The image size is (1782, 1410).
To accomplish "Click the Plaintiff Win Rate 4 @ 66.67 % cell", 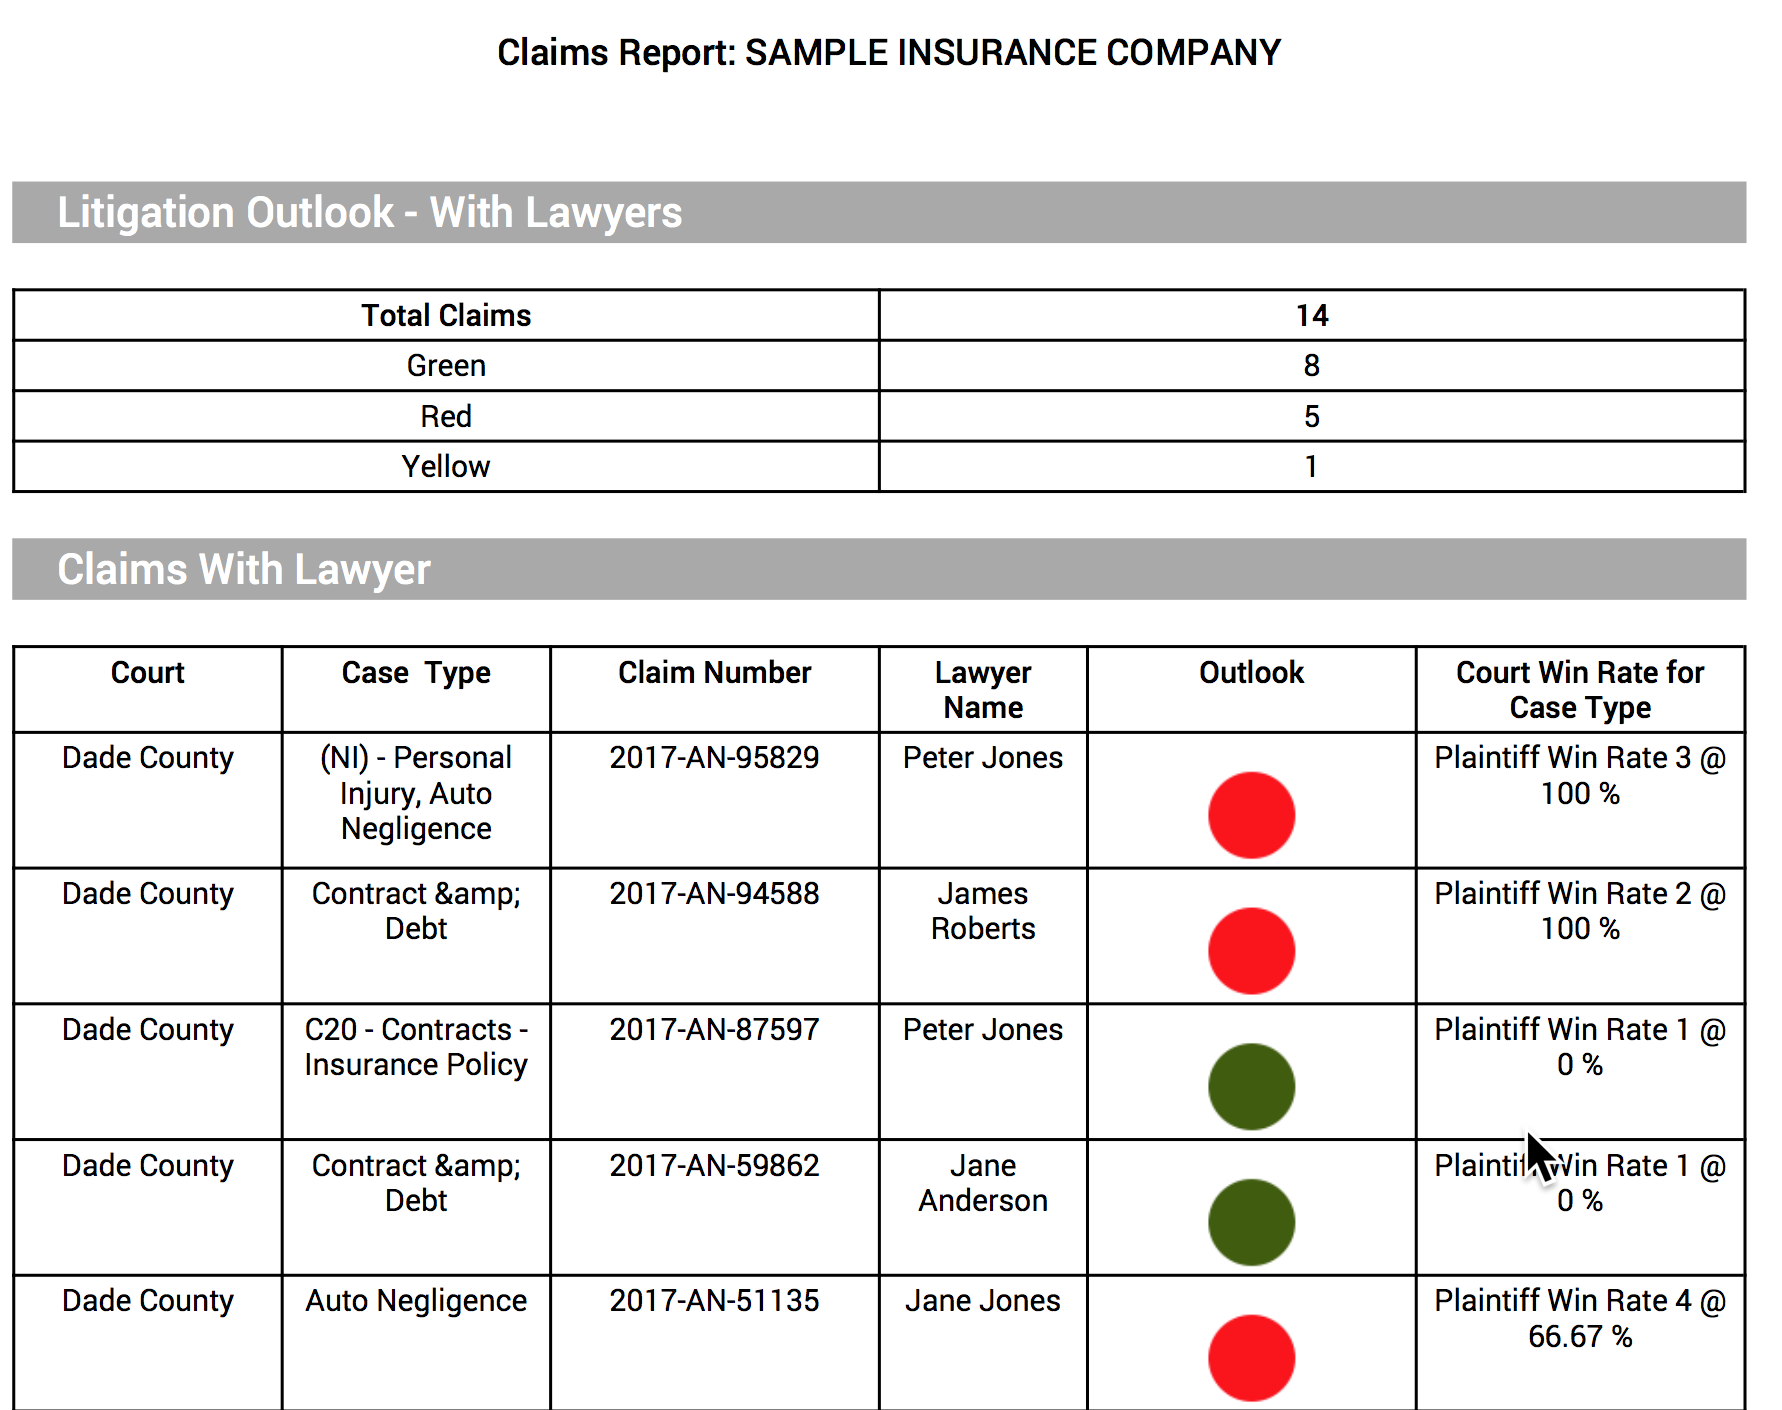I will [1579, 1318].
